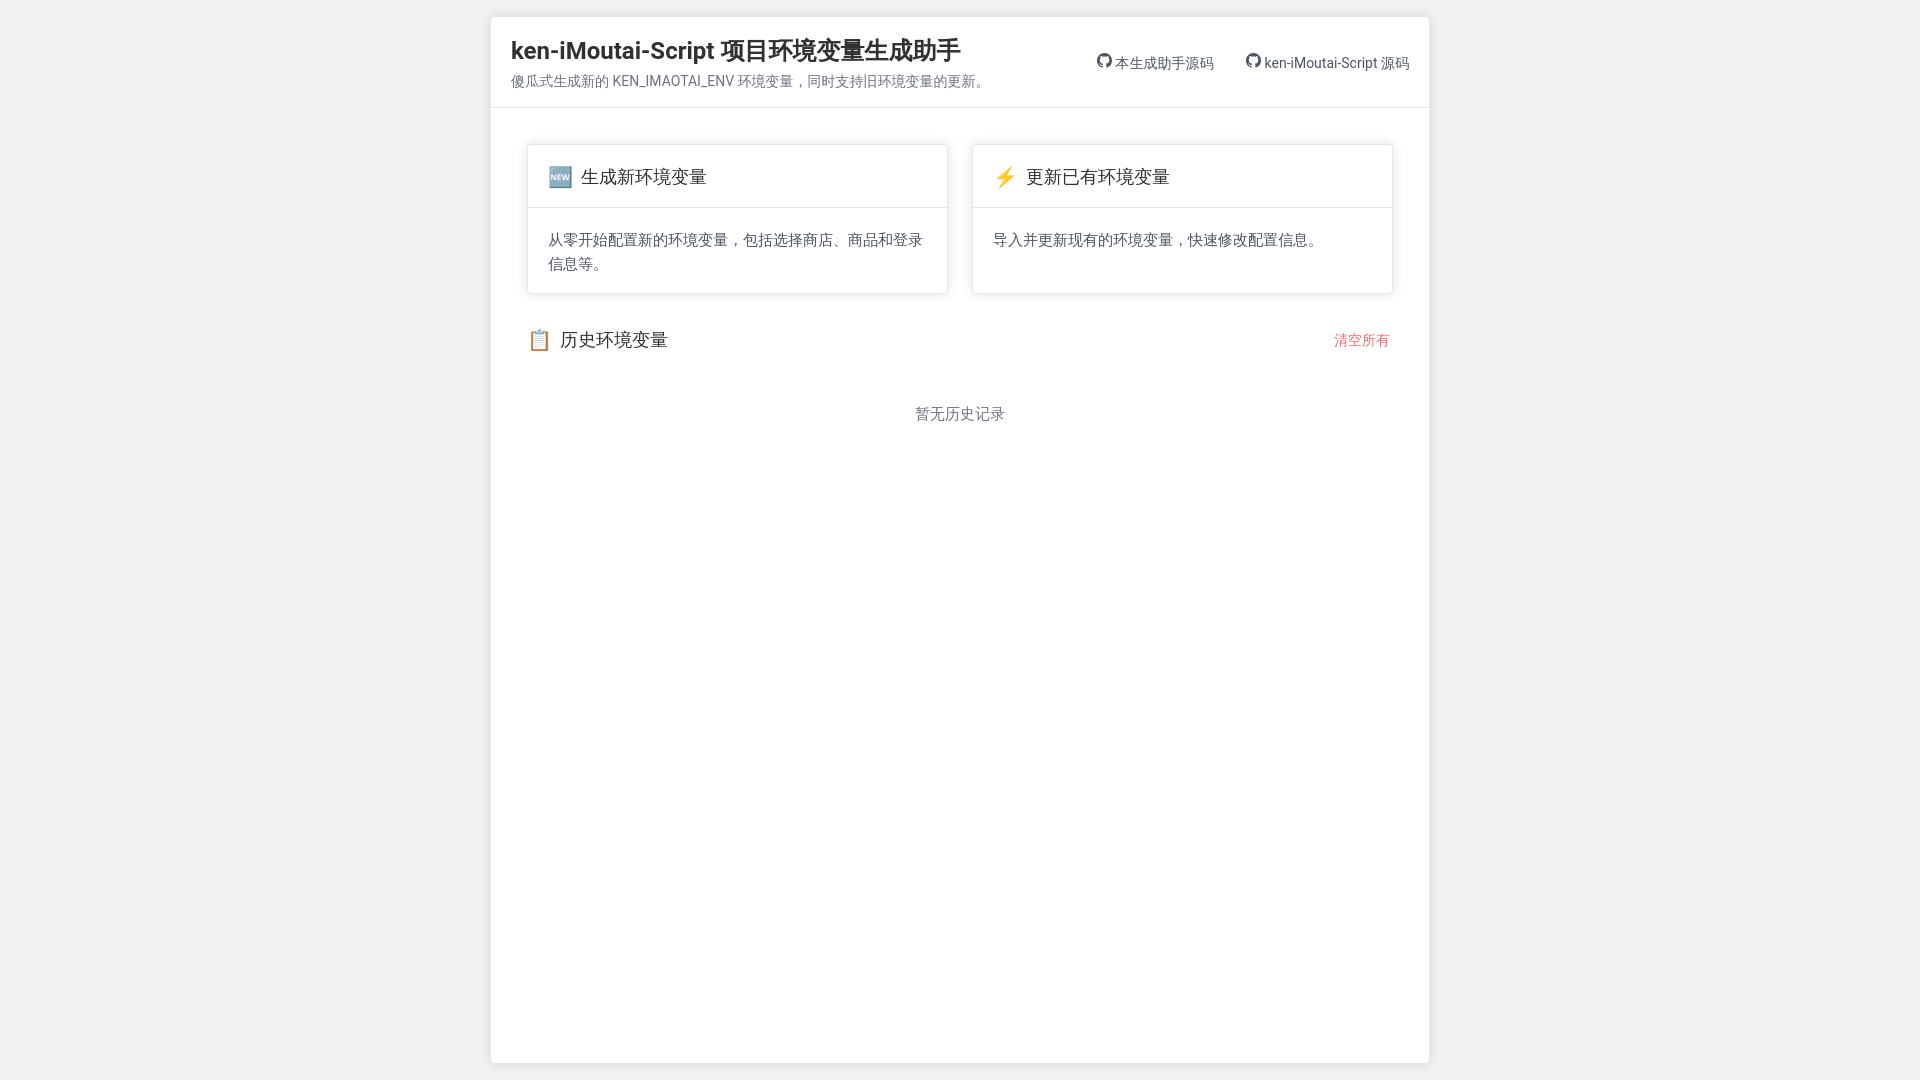Image resolution: width=1920 pixels, height=1080 pixels.
Task: Open the ken-iMoutai-Script 源码 link
Action: [1327, 63]
